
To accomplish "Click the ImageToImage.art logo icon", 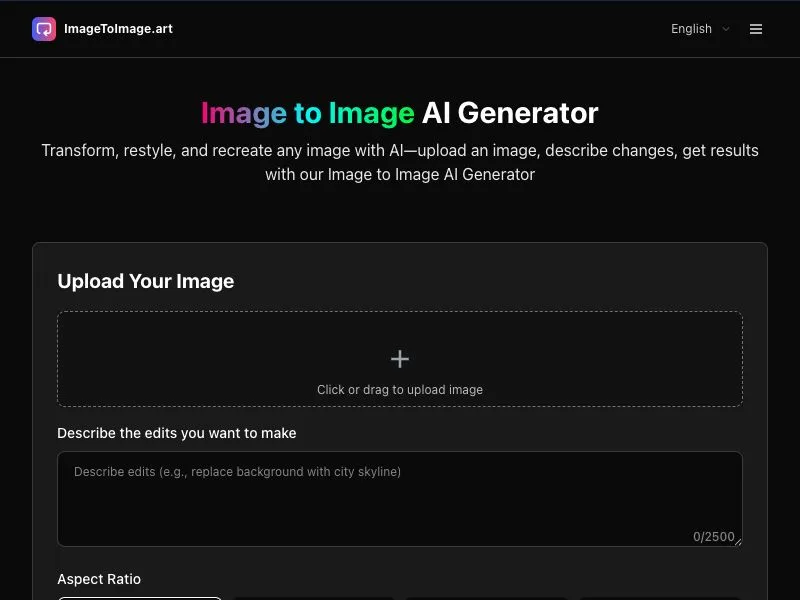I will (x=44, y=29).
